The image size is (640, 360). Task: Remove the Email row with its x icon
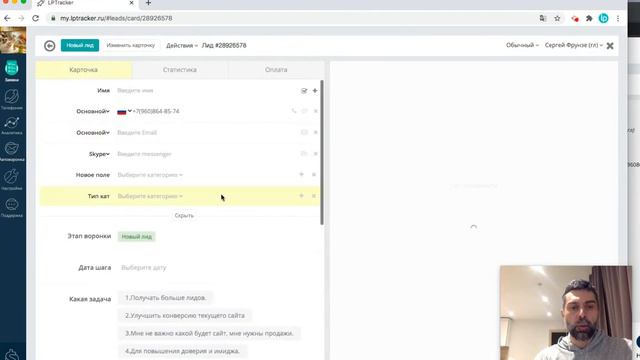coord(315,132)
